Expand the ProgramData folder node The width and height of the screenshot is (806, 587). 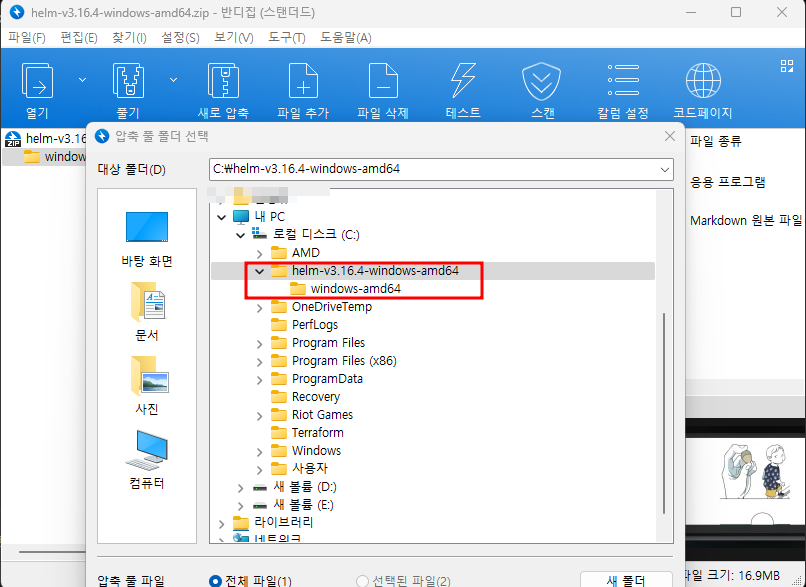(260, 380)
